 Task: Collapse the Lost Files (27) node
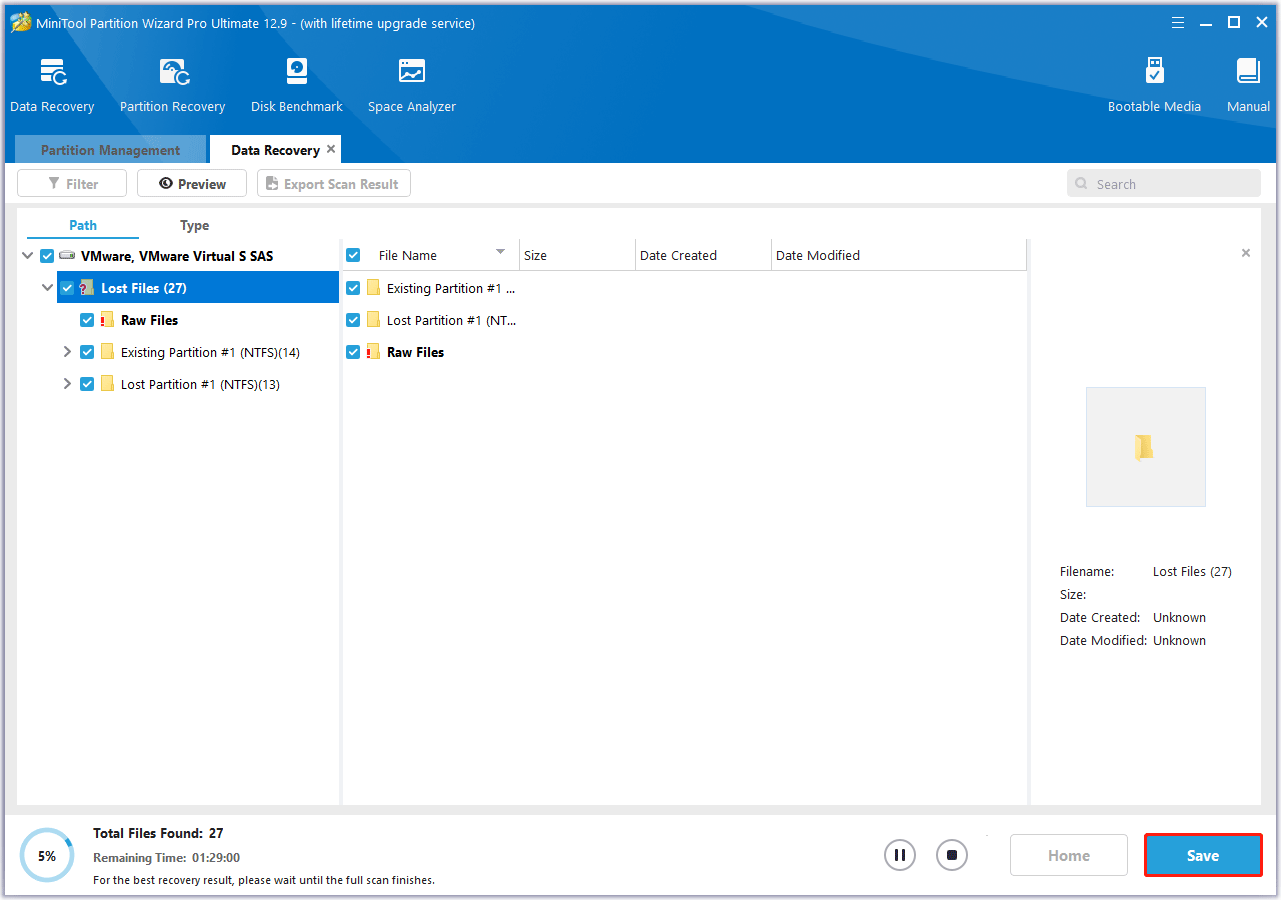pos(47,288)
